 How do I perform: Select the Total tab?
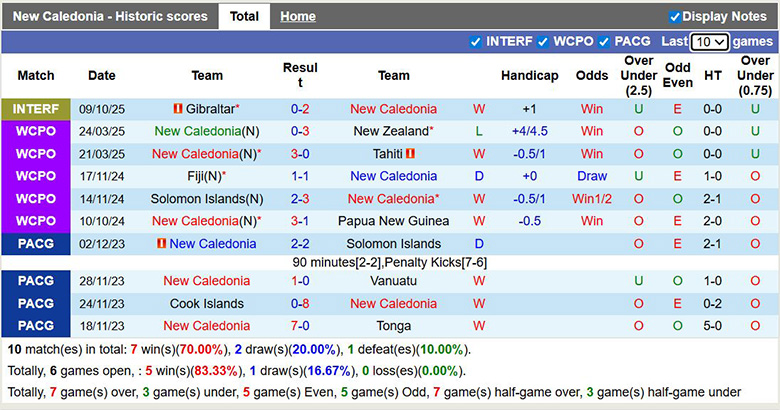(244, 17)
